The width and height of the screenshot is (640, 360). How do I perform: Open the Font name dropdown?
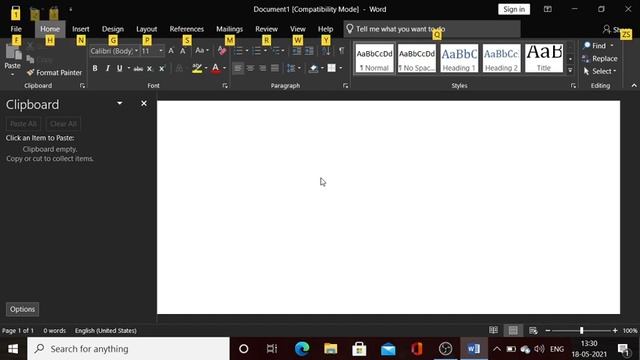point(136,51)
